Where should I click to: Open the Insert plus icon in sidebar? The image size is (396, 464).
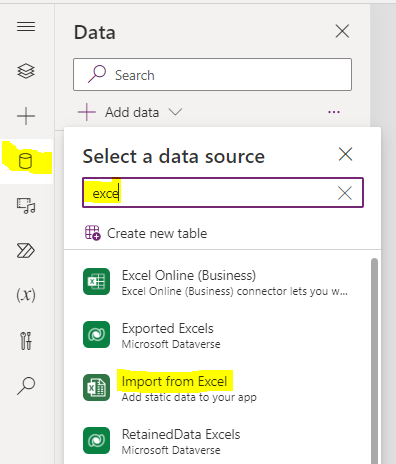[26, 116]
